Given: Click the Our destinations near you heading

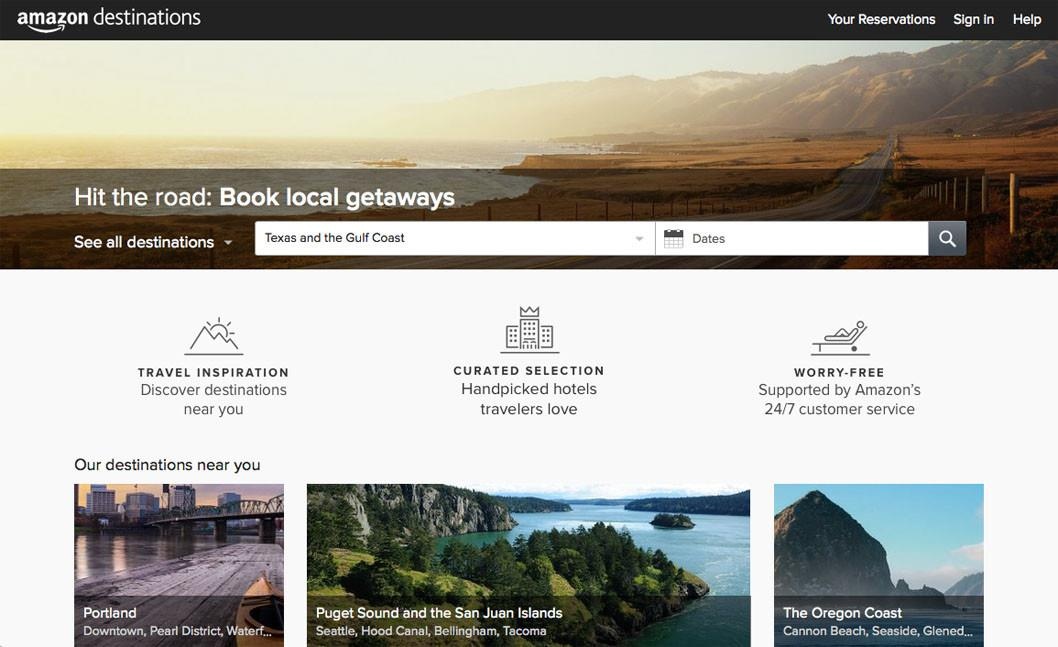Looking at the screenshot, I should click(x=167, y=465).
